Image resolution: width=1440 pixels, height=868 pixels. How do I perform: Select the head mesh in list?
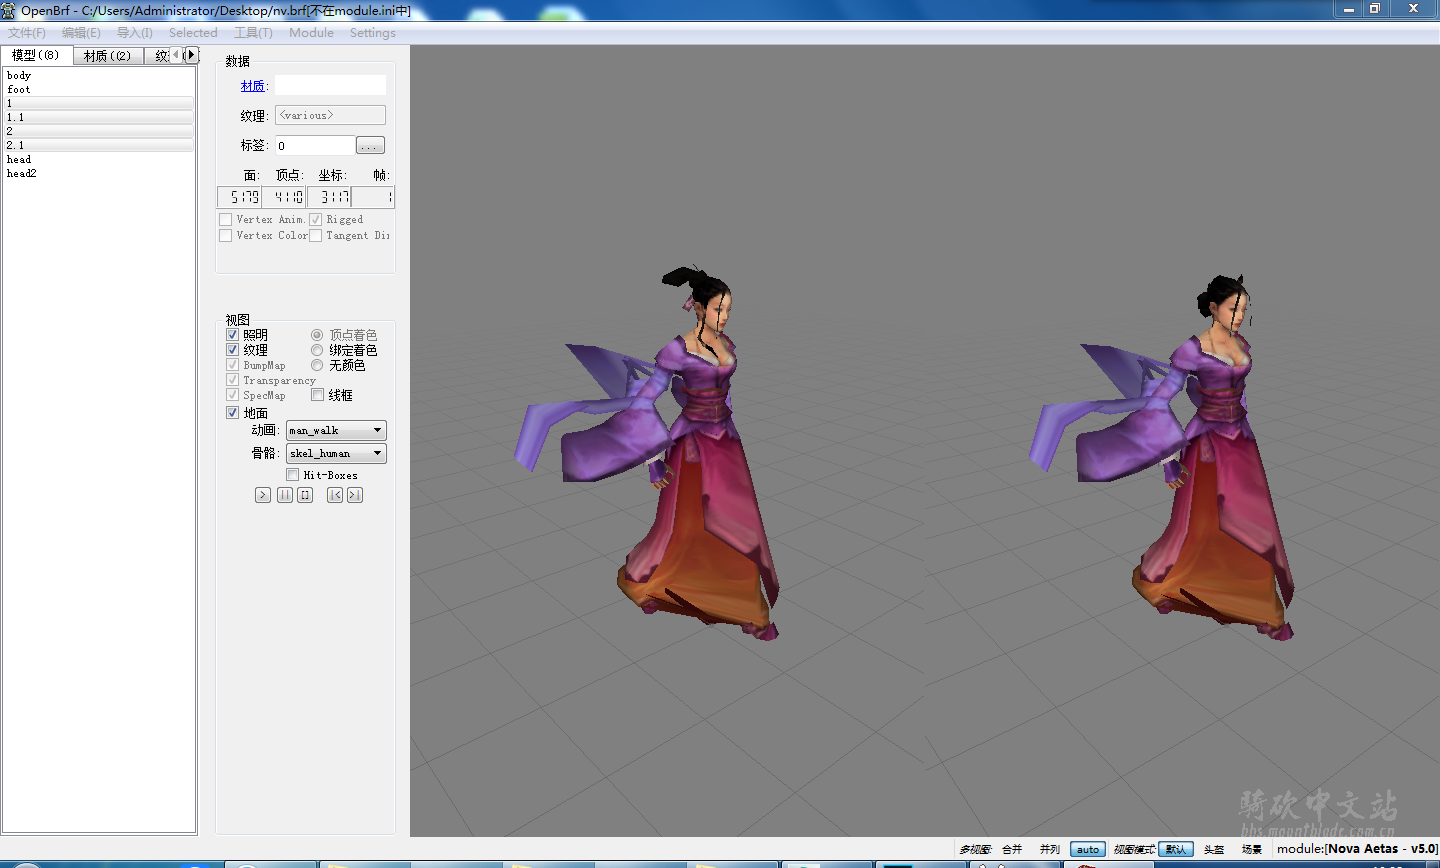[x=98, y=159]
